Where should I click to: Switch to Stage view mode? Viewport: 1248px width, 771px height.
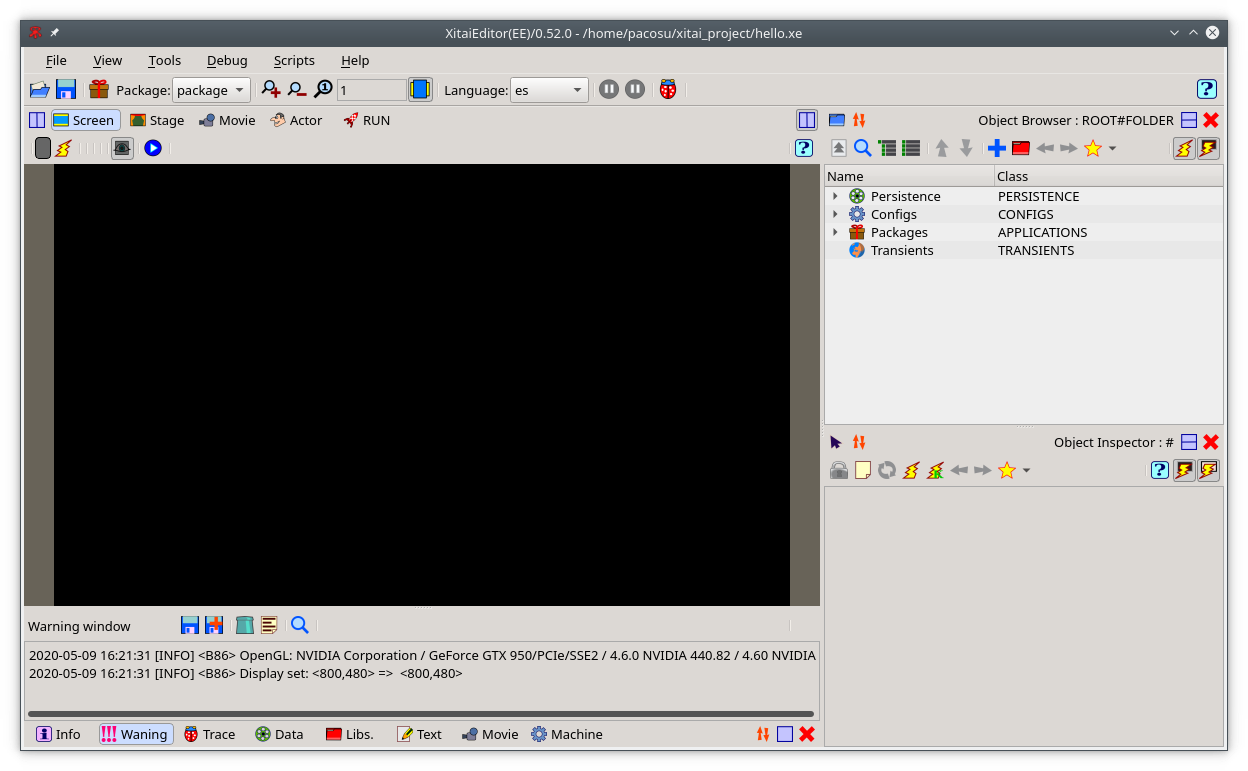(x=157, y=120)
